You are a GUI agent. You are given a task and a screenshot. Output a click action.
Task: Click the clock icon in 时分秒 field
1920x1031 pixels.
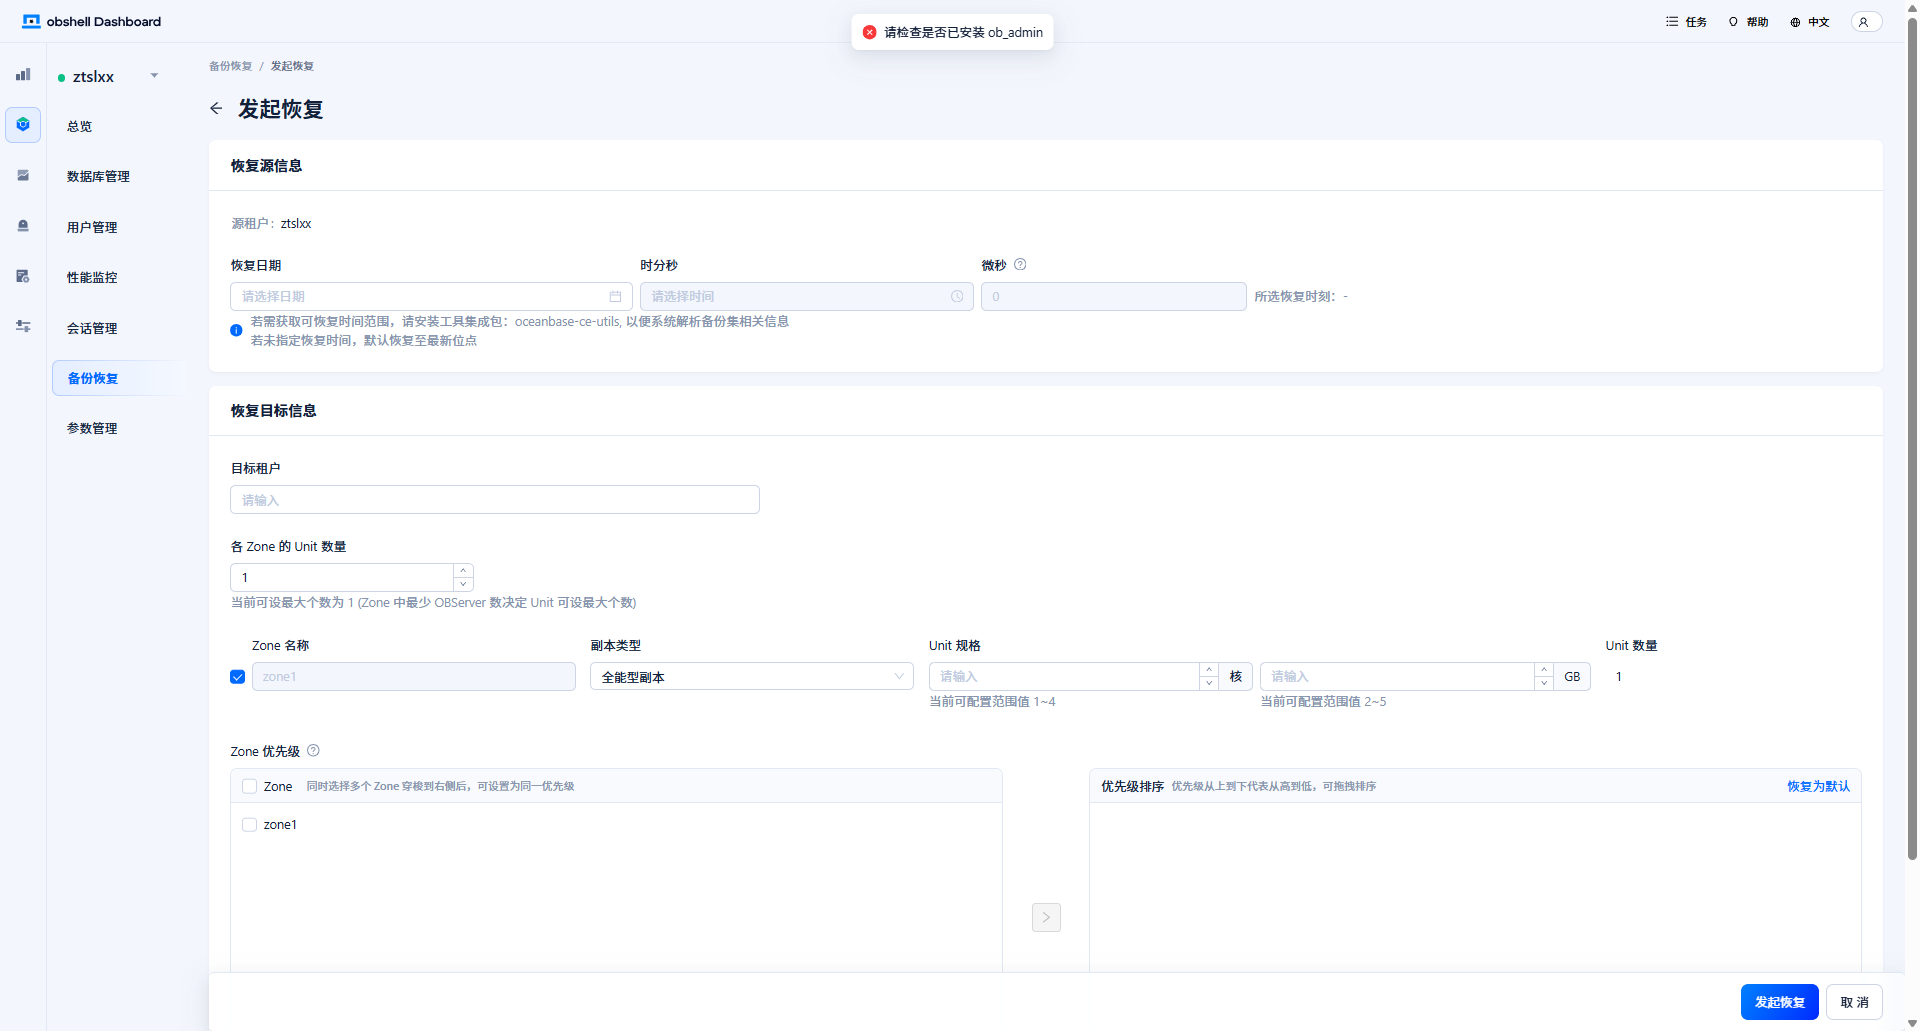957,297
